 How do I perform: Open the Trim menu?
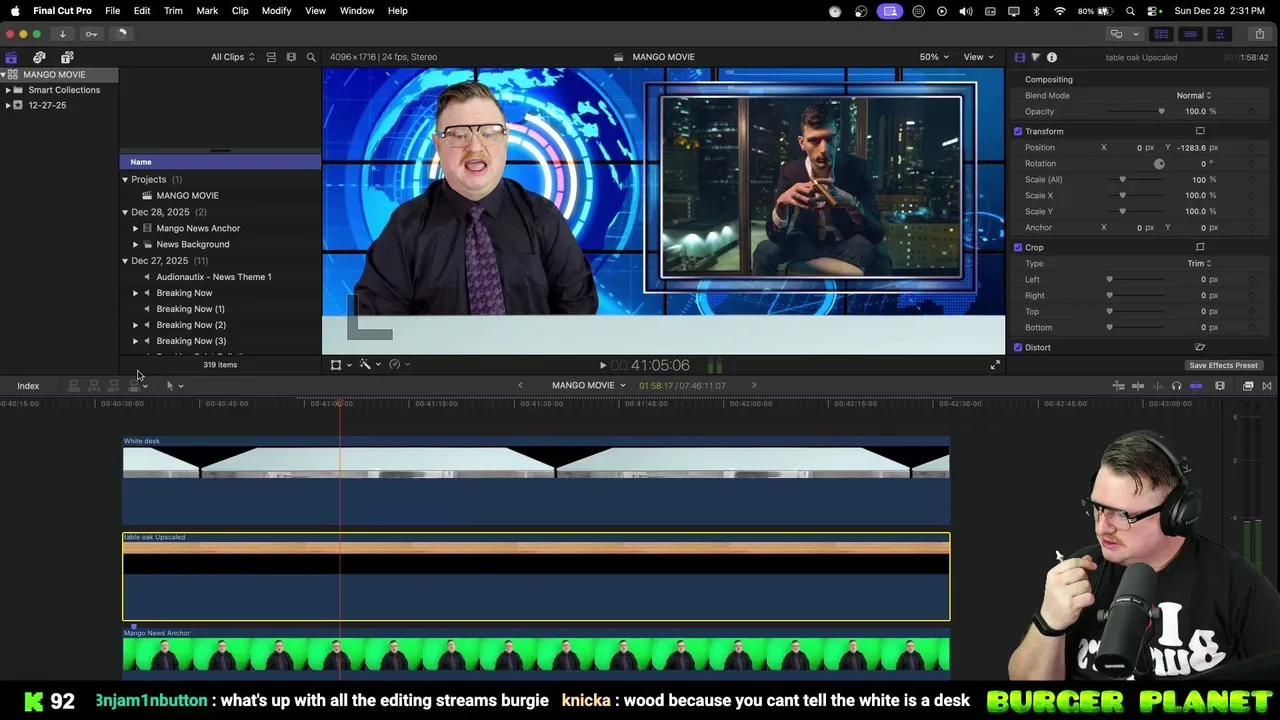(x=173, y=11)
